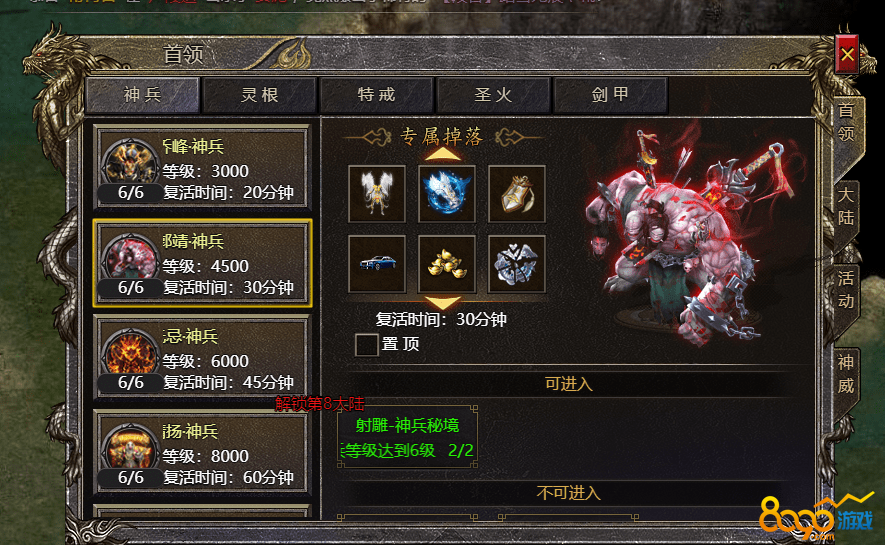Select the blue car drop item icon
Viewport: 885px width, 545px height.
click(377, 264)
